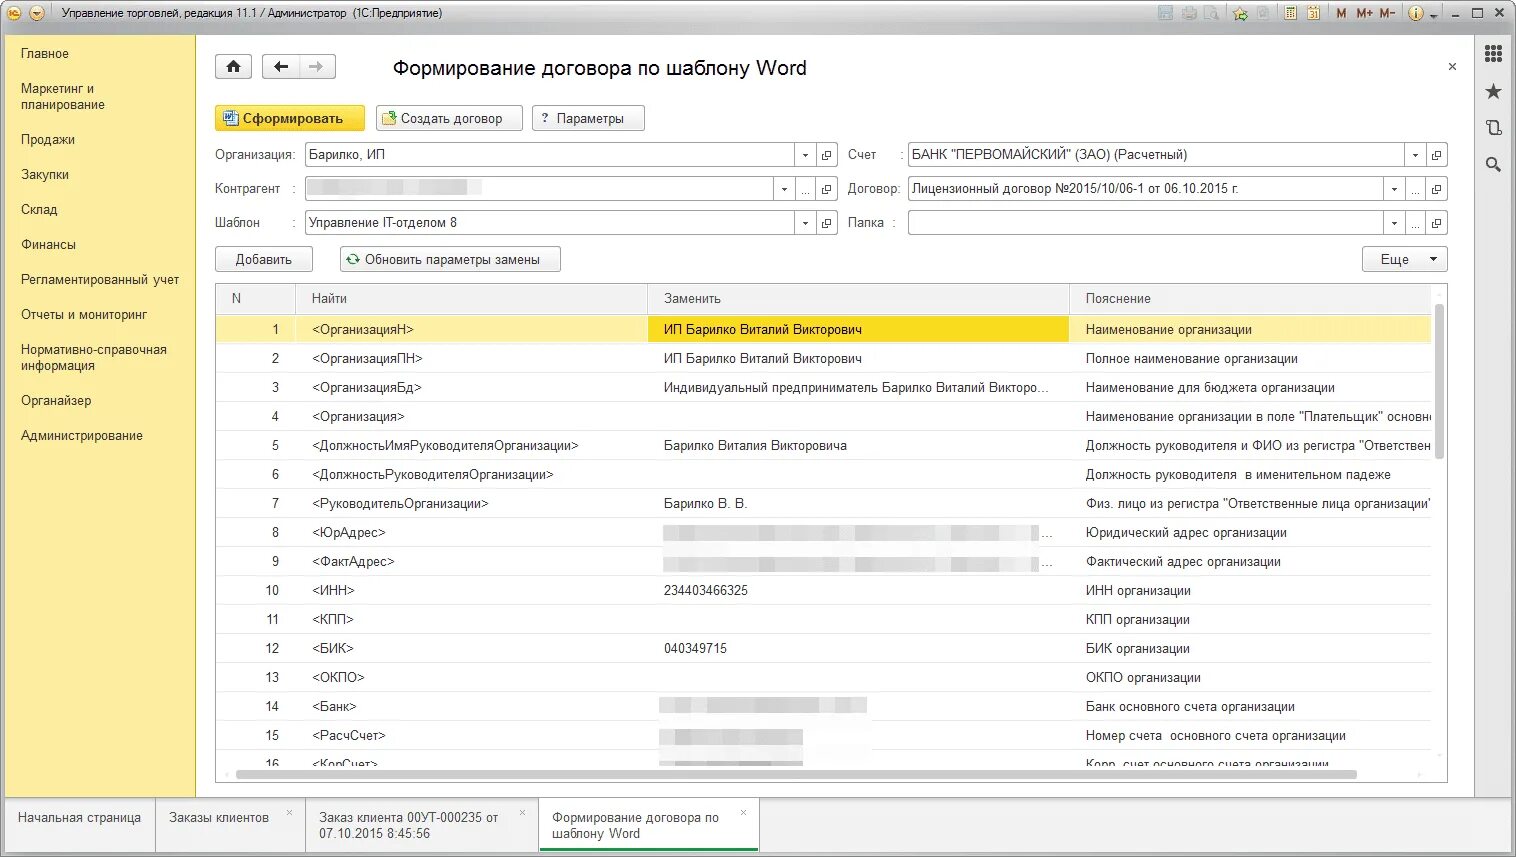Click the vertical scrollbar of the table

click(1439, 380)
